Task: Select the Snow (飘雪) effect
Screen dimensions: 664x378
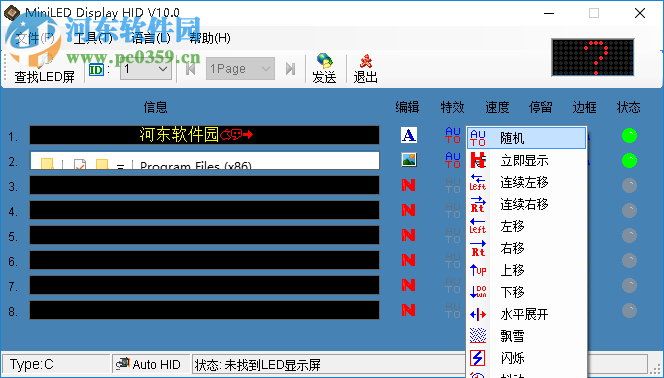Action: point(526,337)
